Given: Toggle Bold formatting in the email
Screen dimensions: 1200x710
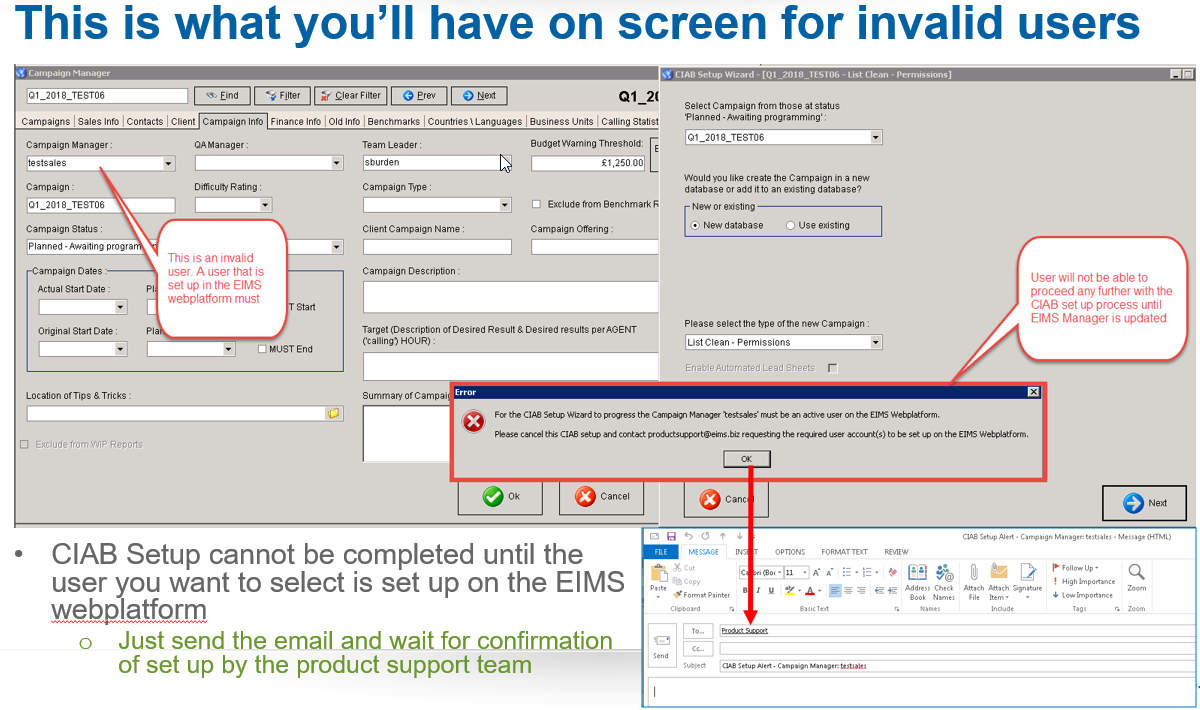Looking at the screenshot, I should point(746,591).
